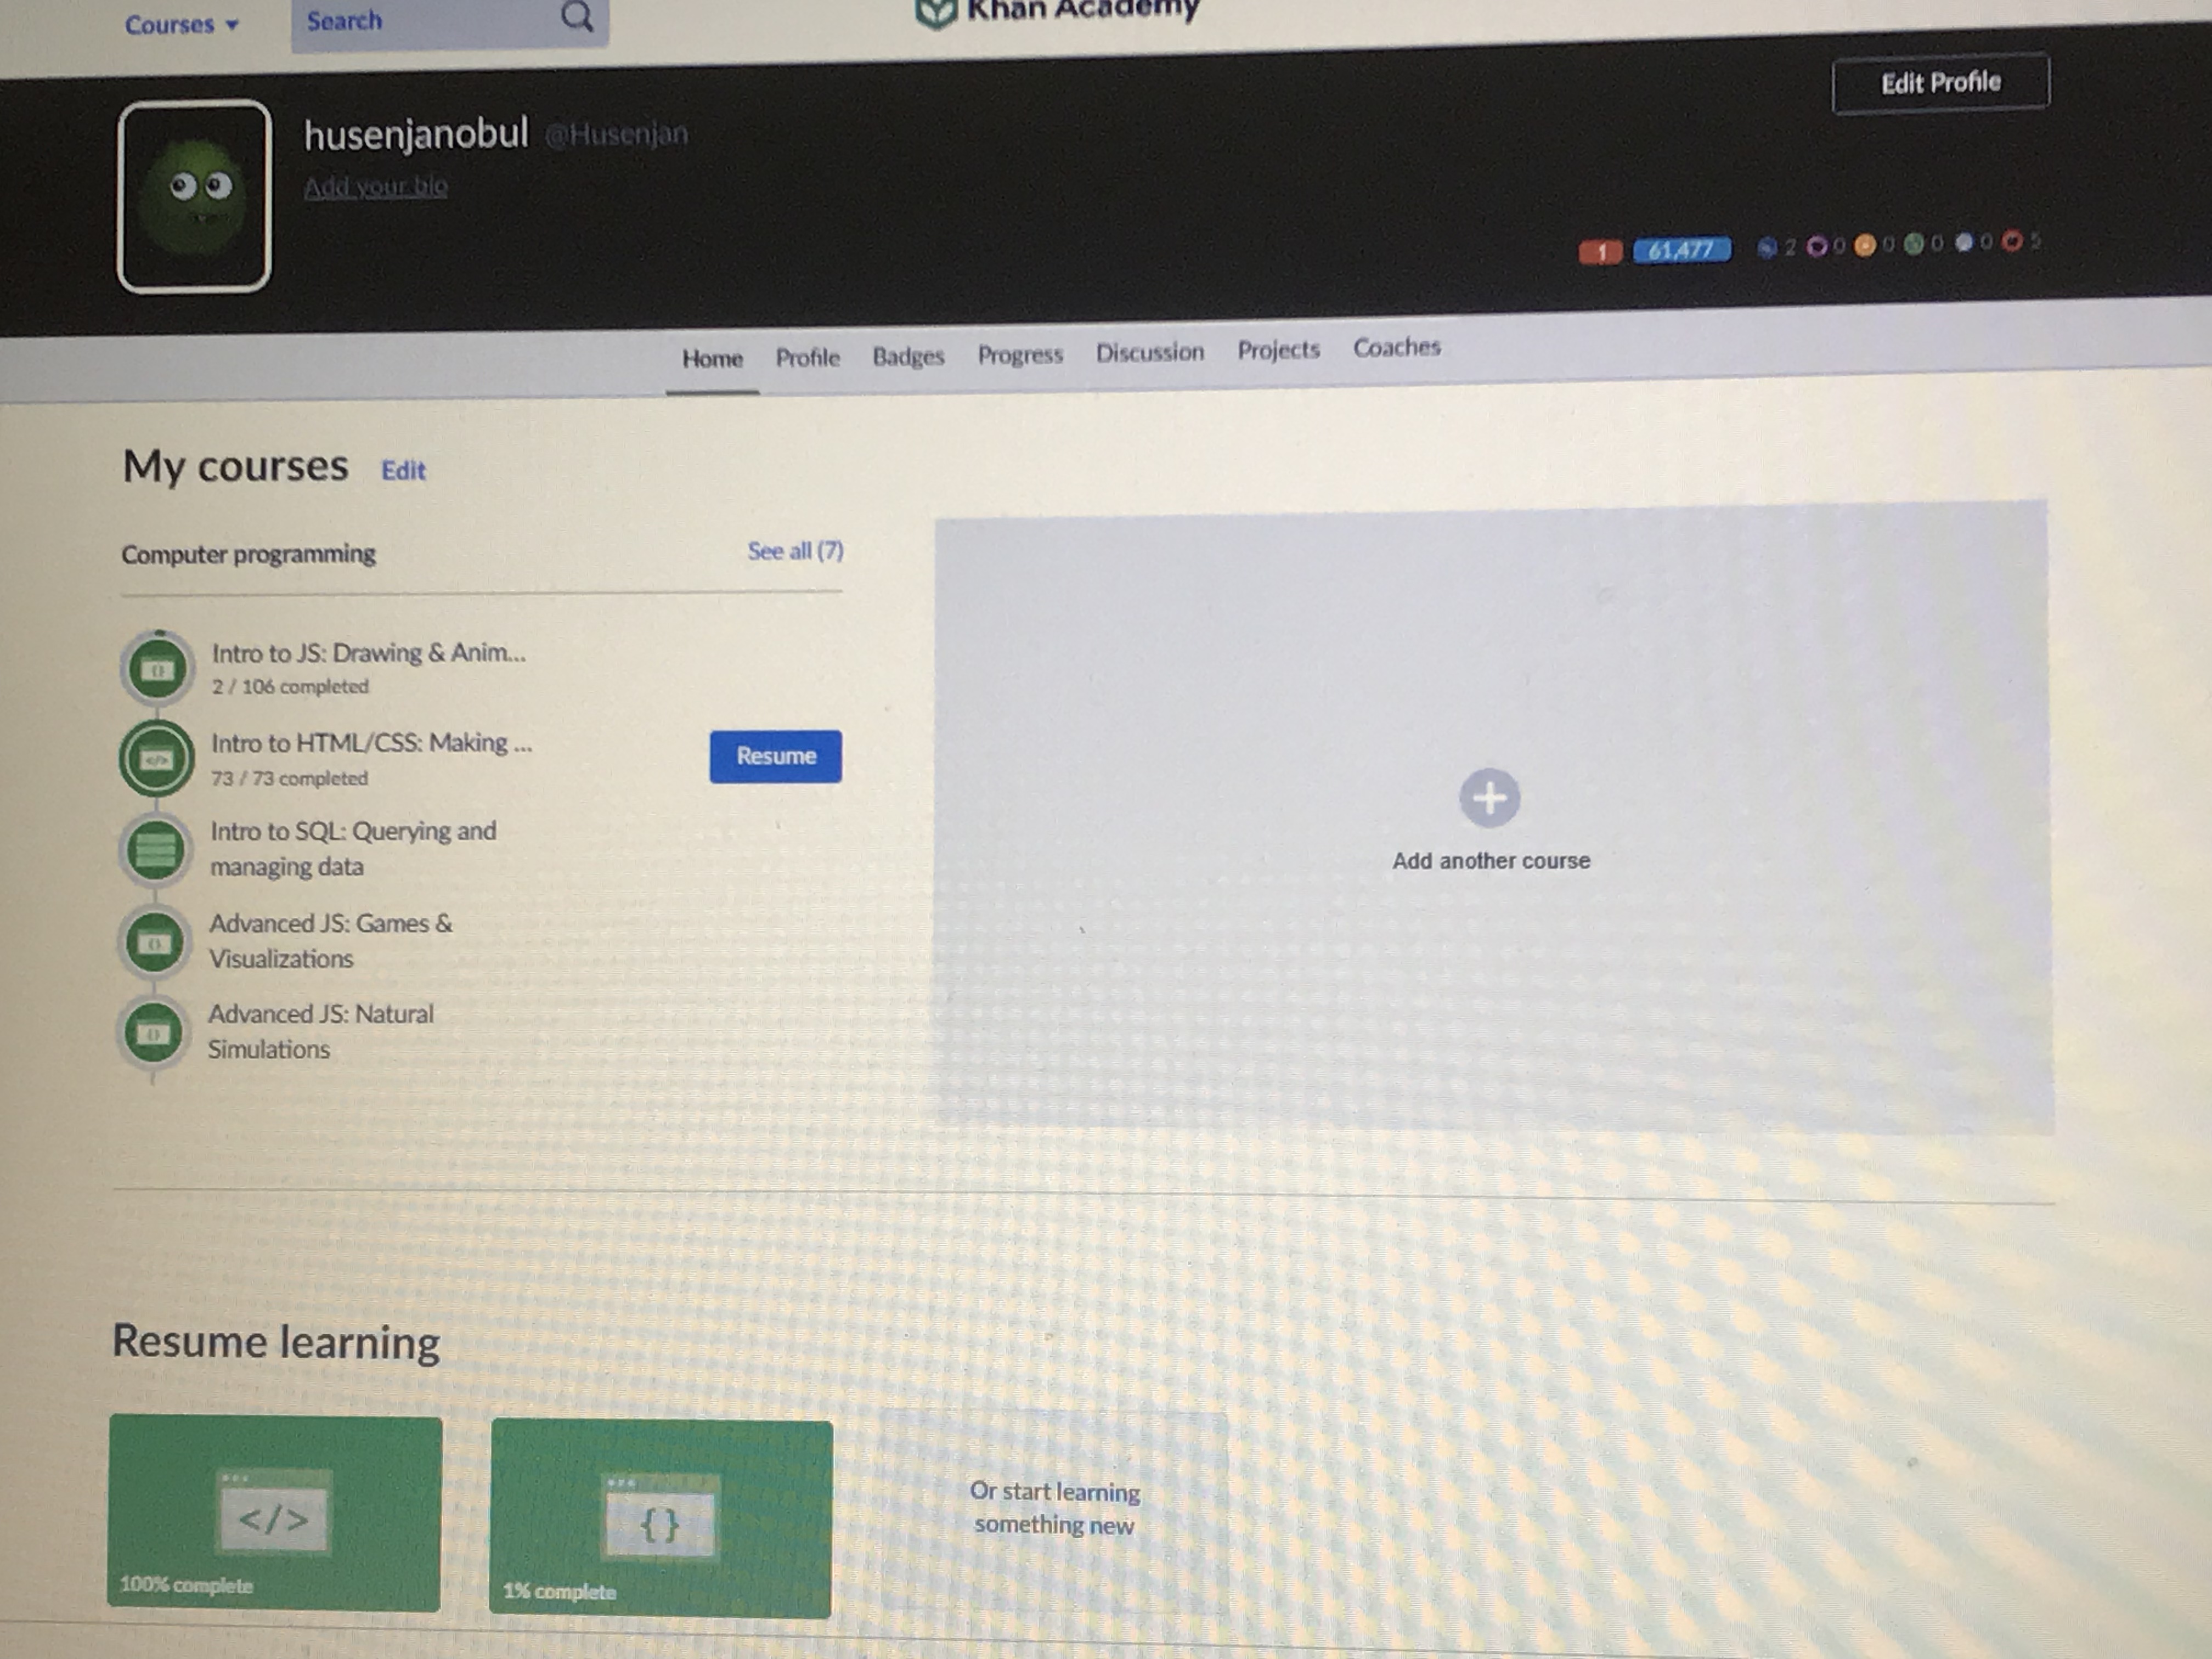Click the Khan Academy logo

pos(1058,11)
